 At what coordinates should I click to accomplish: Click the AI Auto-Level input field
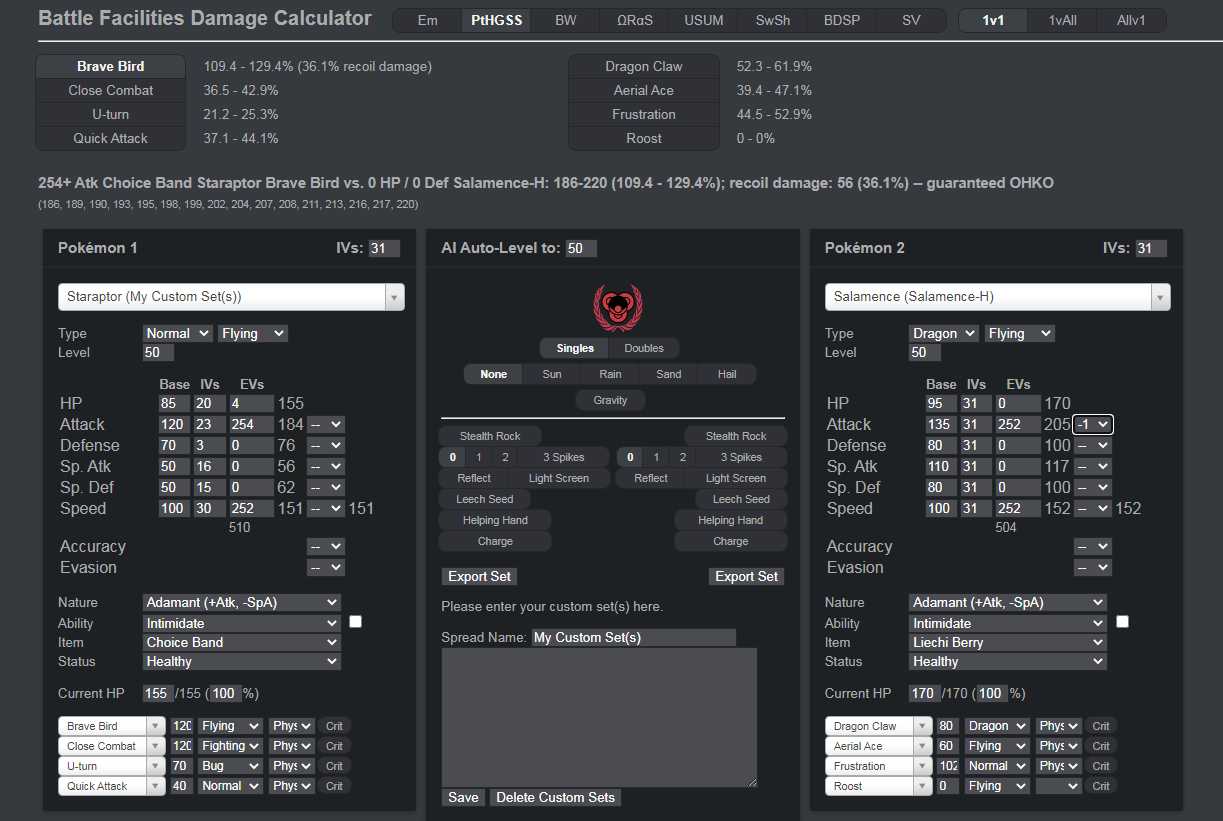581,248
